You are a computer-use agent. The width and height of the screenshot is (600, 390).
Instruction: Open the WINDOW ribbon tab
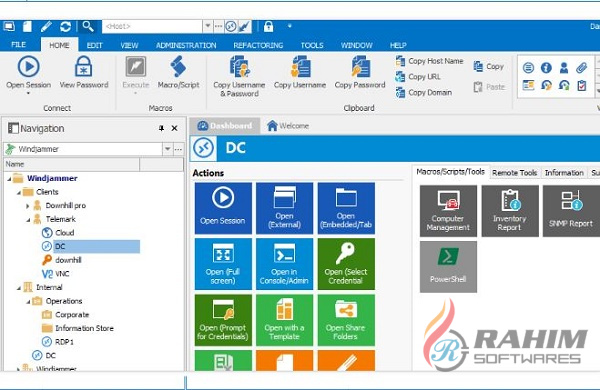click(x=357, y=45)
